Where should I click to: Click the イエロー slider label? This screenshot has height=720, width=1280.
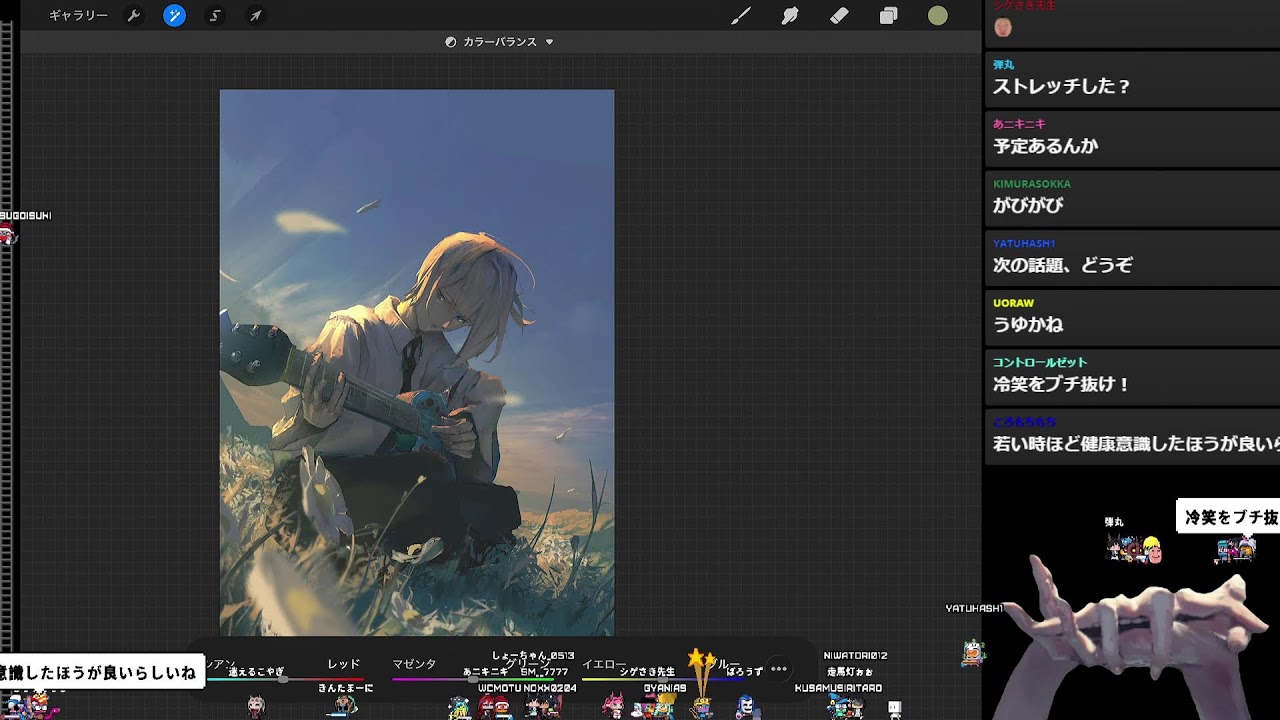[x=604, y=664]
